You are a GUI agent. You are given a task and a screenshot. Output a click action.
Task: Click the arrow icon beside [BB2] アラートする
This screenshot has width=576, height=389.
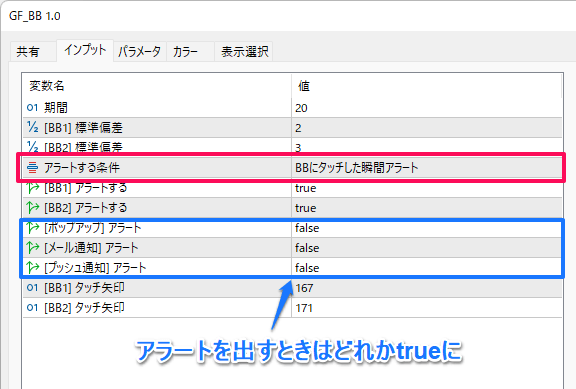pyautogui.click(x=32, y=208)
